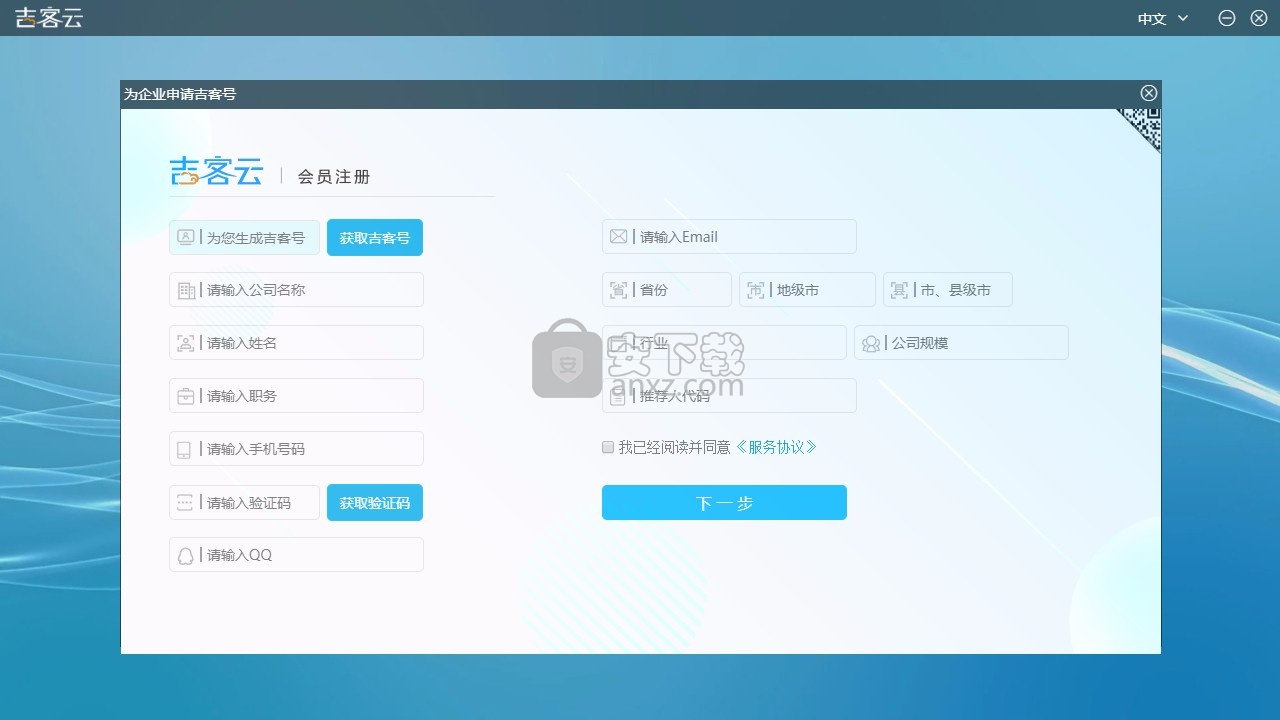This screenshot has height=720, width=1280.
Task: Focus the 请输入验证码 field
Action: click(x=244, y=503)
